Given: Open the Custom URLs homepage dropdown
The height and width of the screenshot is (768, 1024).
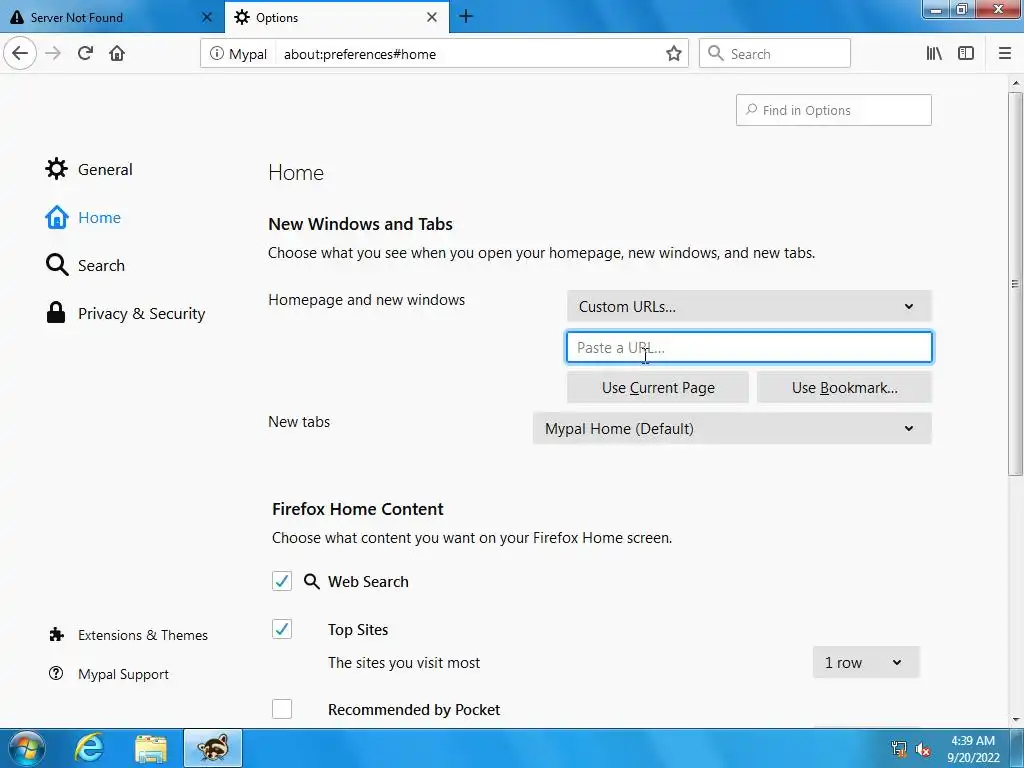Looking at the screenshot, I should 749,306.
